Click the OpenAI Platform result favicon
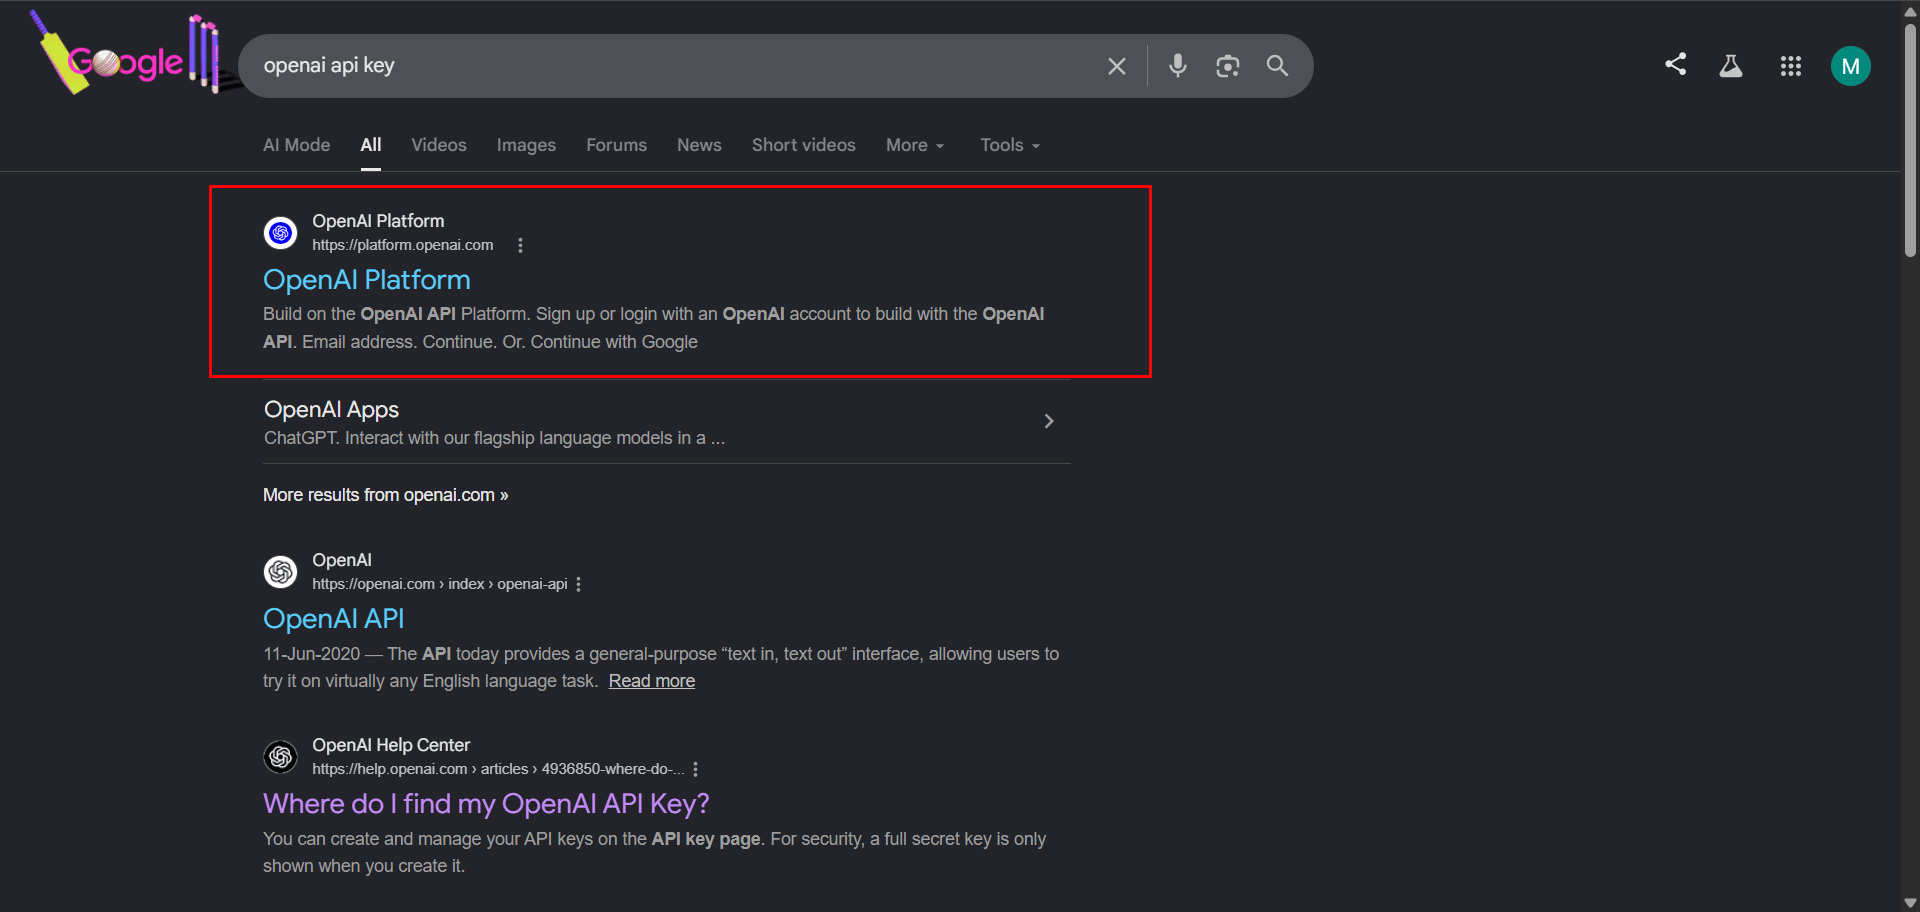The image size is (1920, 912). 281,233
